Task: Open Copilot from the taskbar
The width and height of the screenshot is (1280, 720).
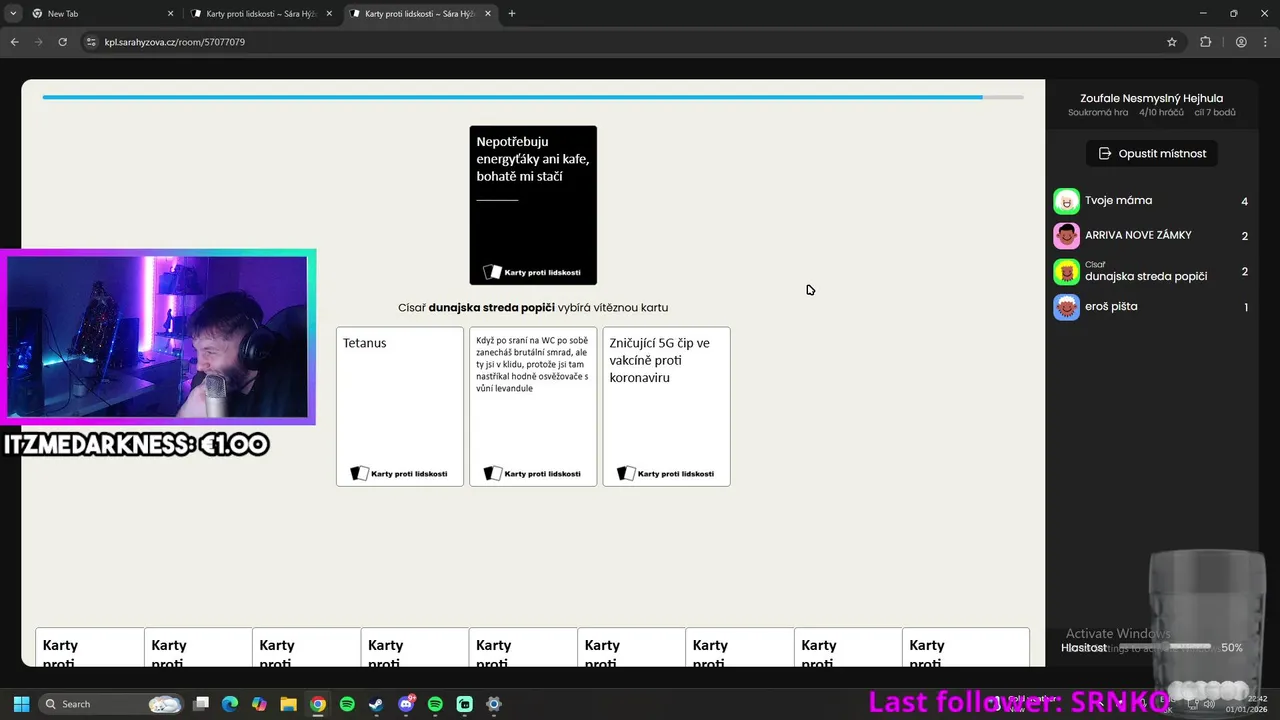Action: coord(259,704)
